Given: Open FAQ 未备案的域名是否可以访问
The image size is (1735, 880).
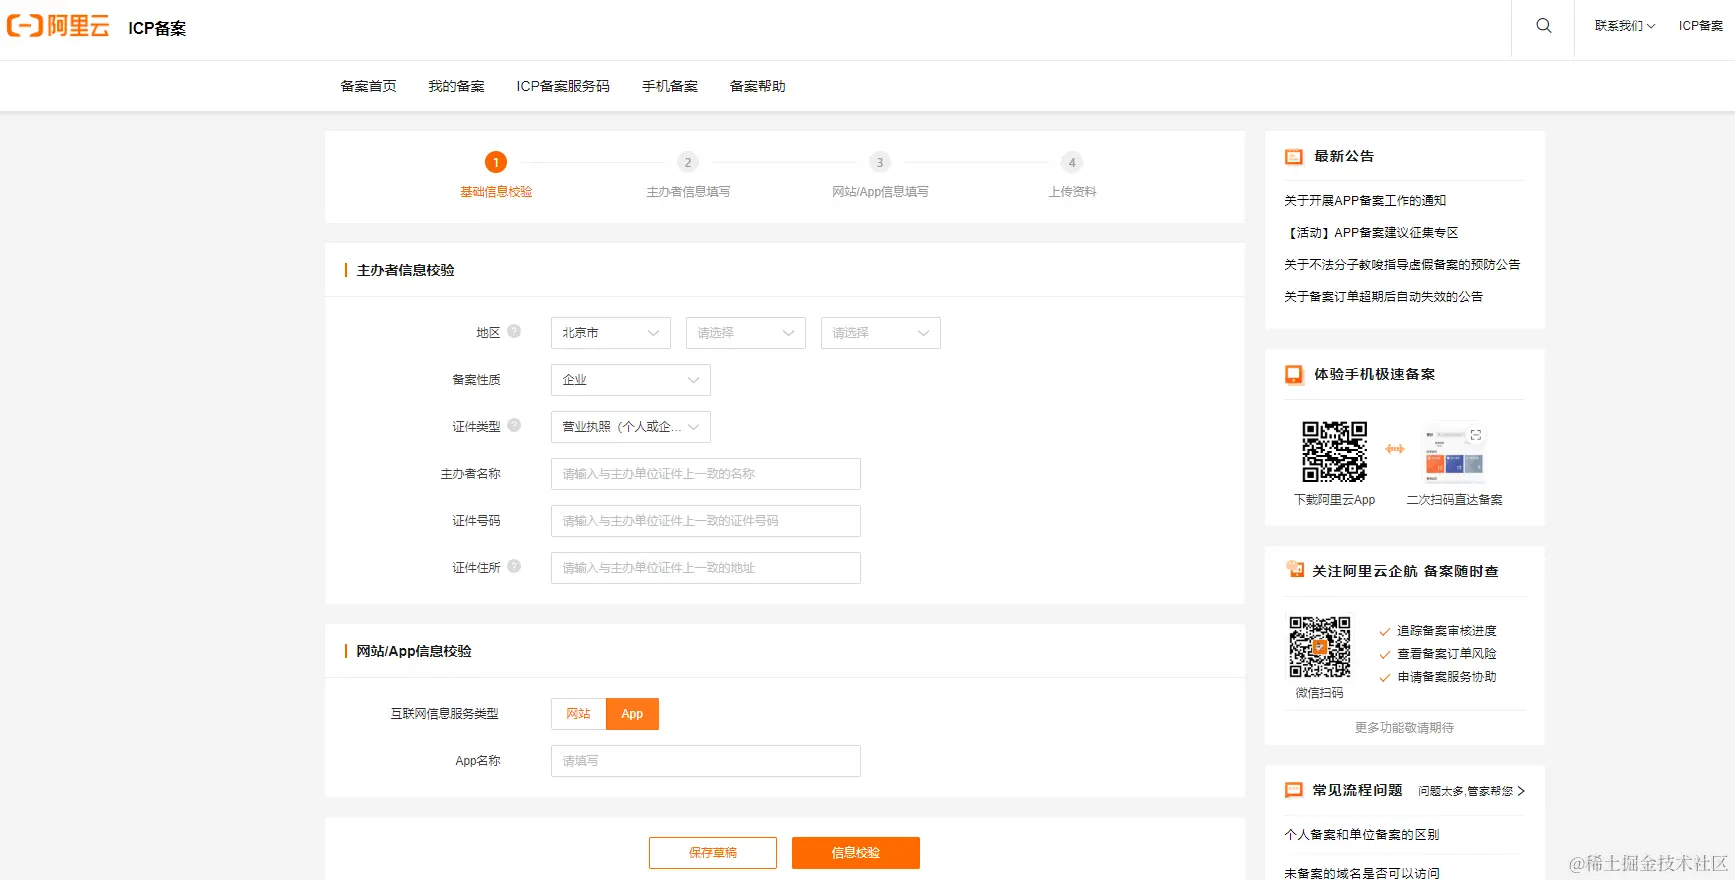Looking at the screenshot, I should pos(1361,873).
